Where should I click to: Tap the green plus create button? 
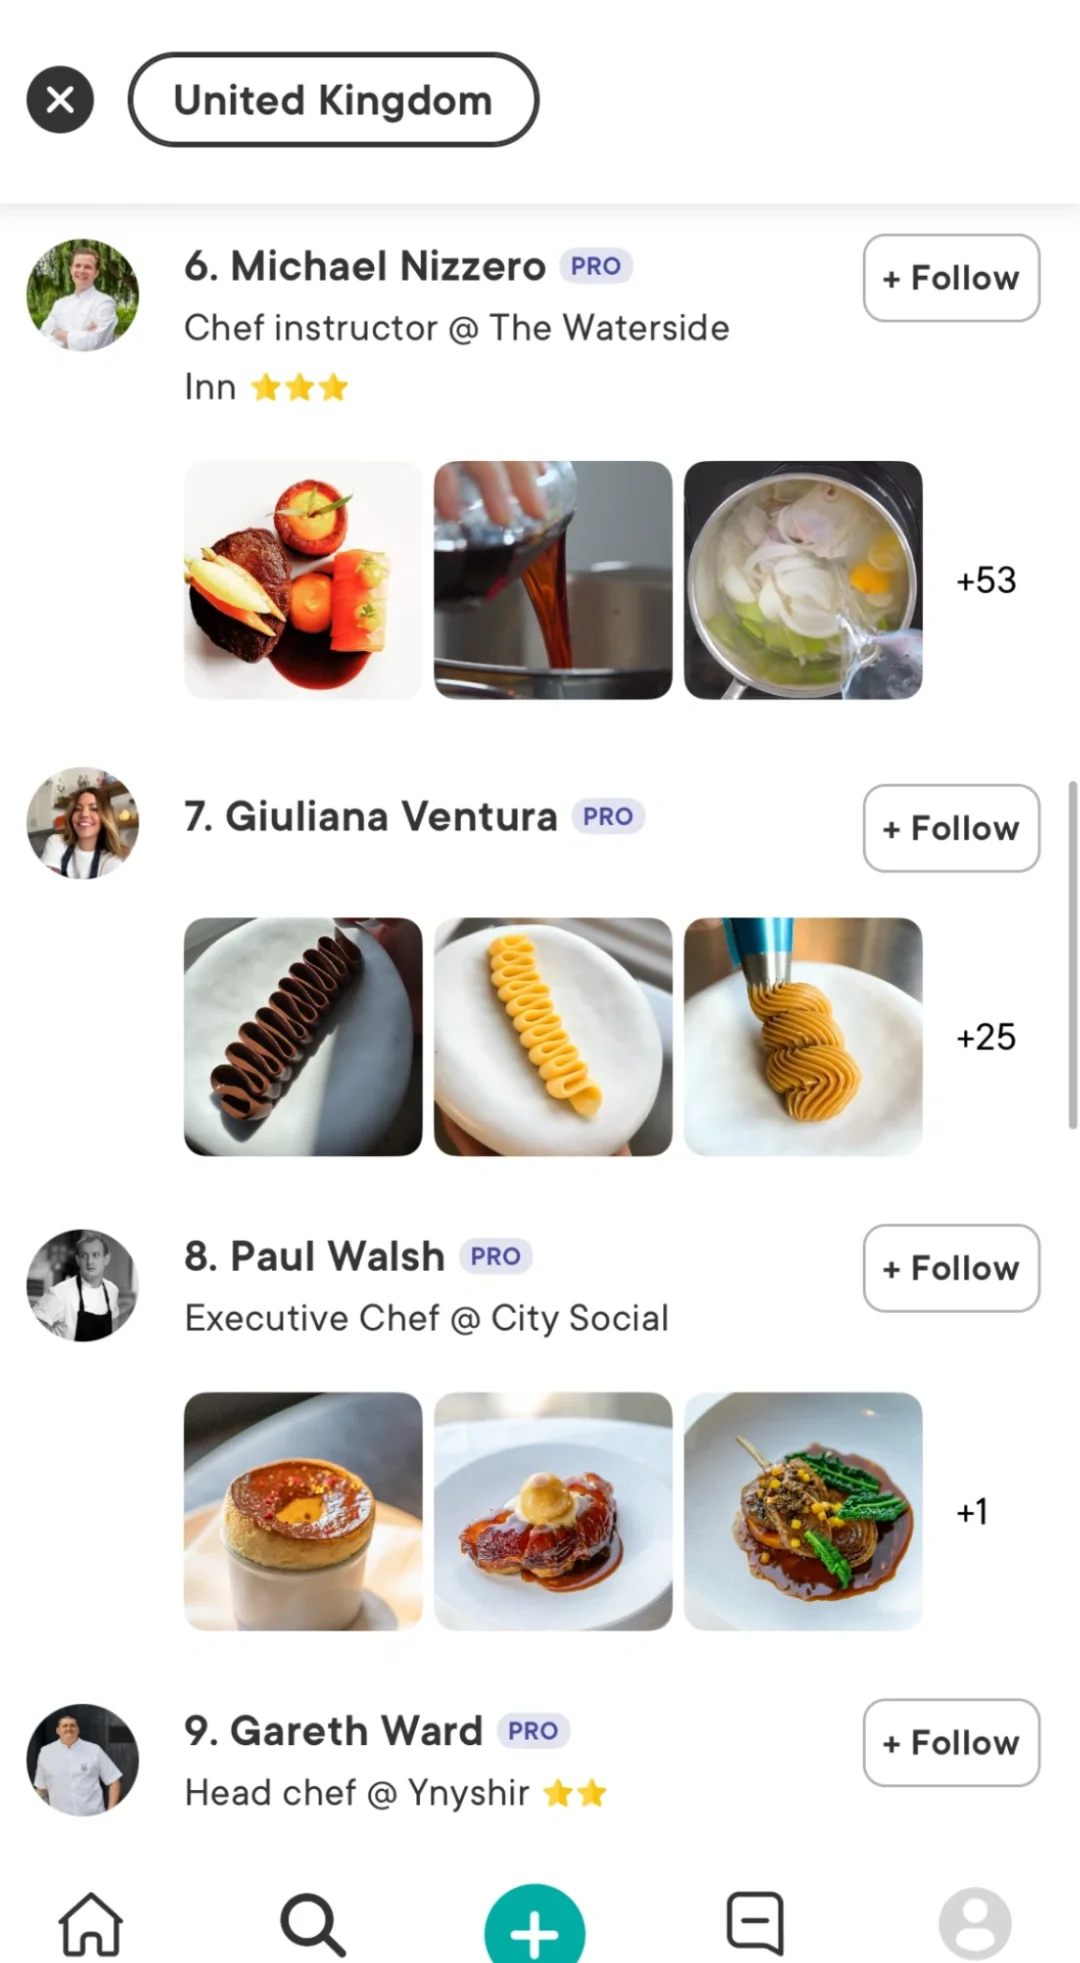[535, 1925]
